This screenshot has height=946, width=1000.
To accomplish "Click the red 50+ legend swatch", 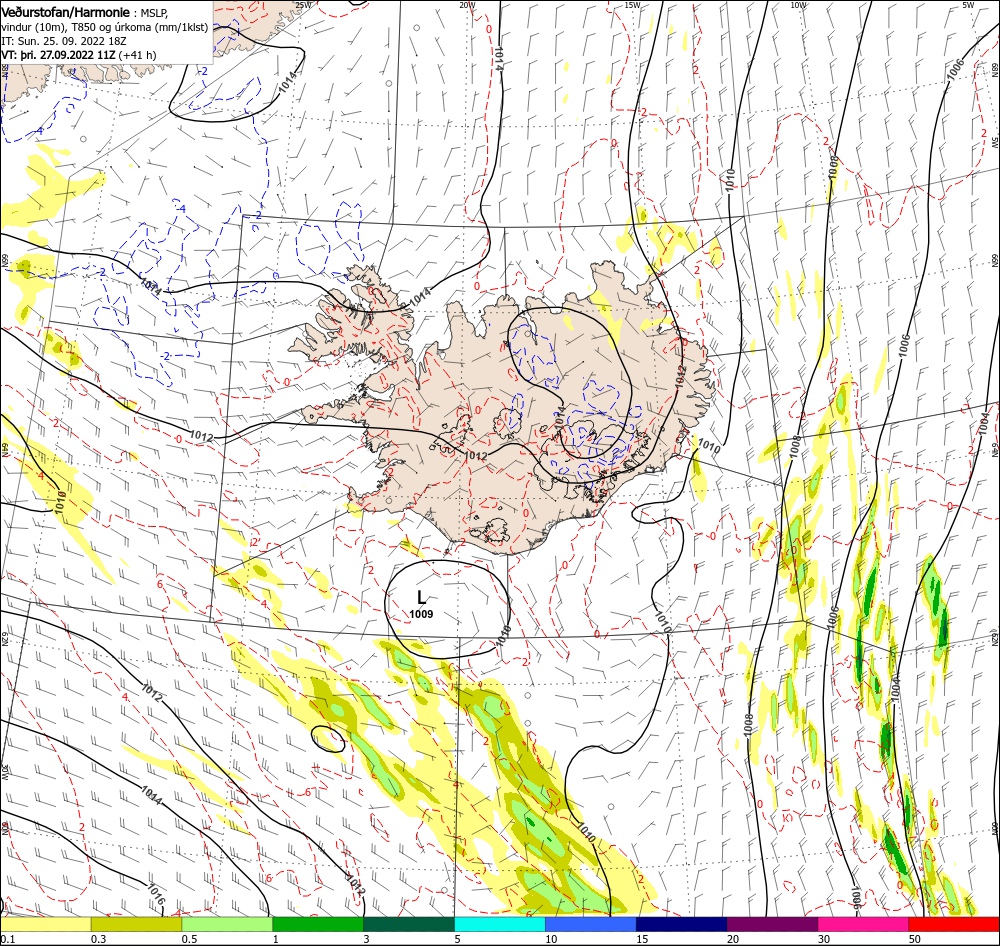I will click(x=954, y=924).
